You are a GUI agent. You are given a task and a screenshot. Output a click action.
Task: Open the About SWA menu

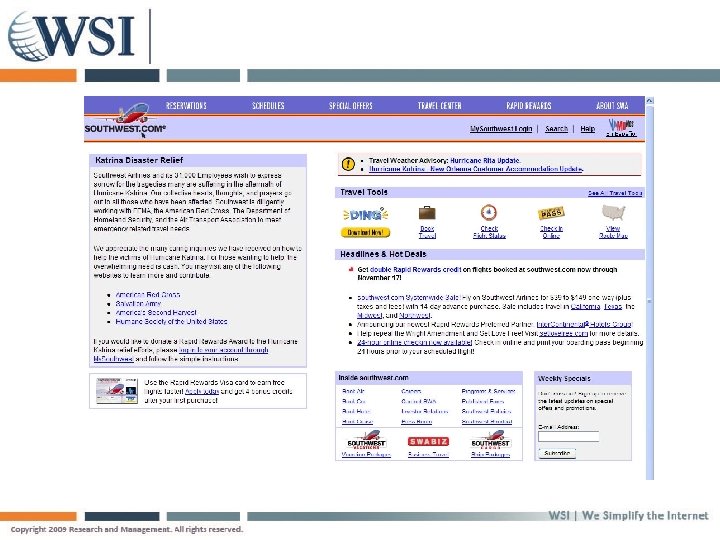click(x=612, y=106)
